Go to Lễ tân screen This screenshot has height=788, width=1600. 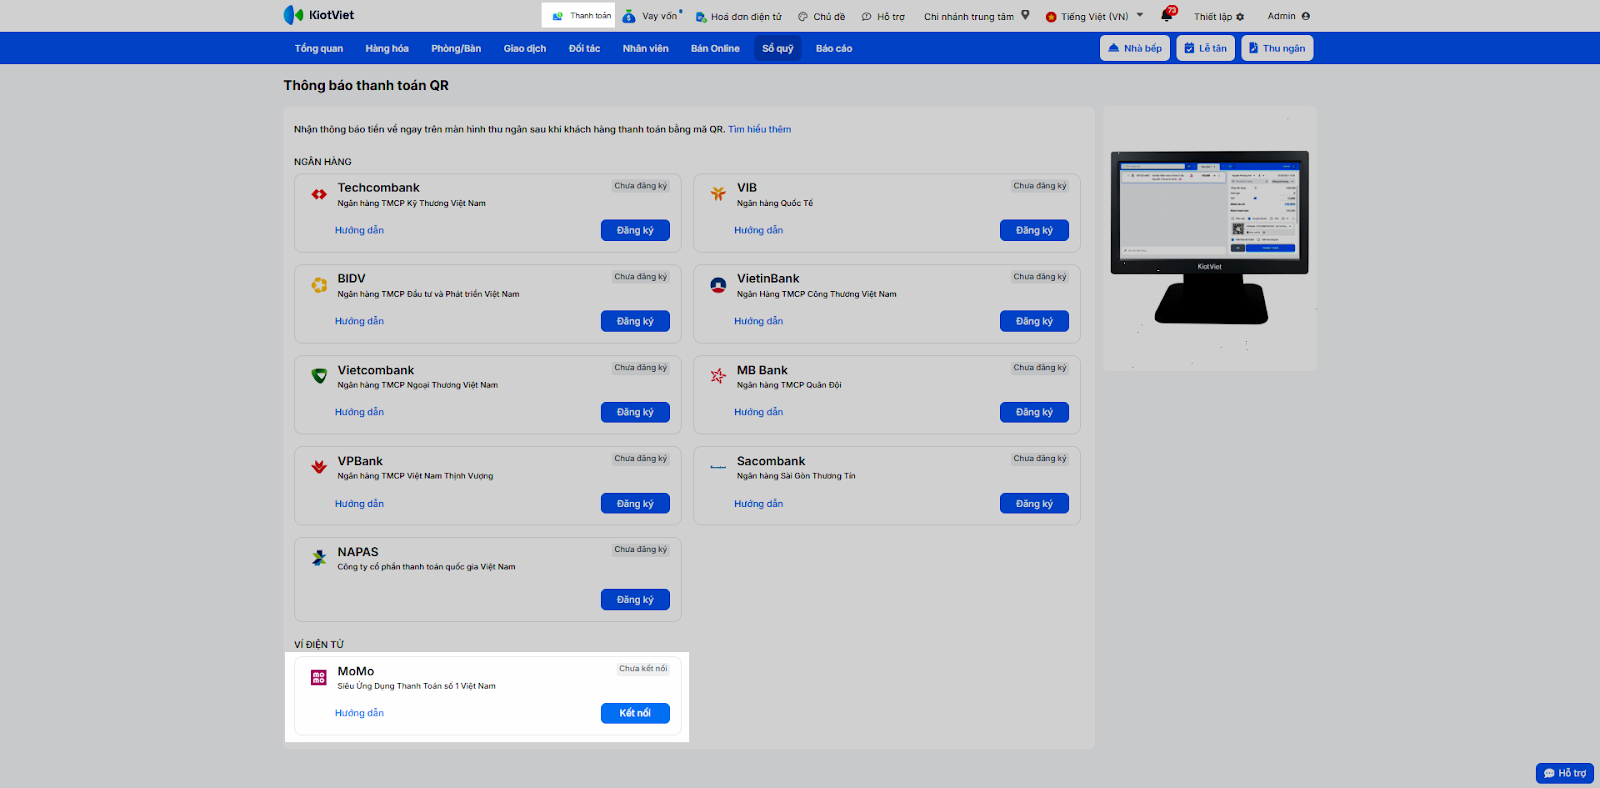pyautogui.click(x=1205, y=48)
